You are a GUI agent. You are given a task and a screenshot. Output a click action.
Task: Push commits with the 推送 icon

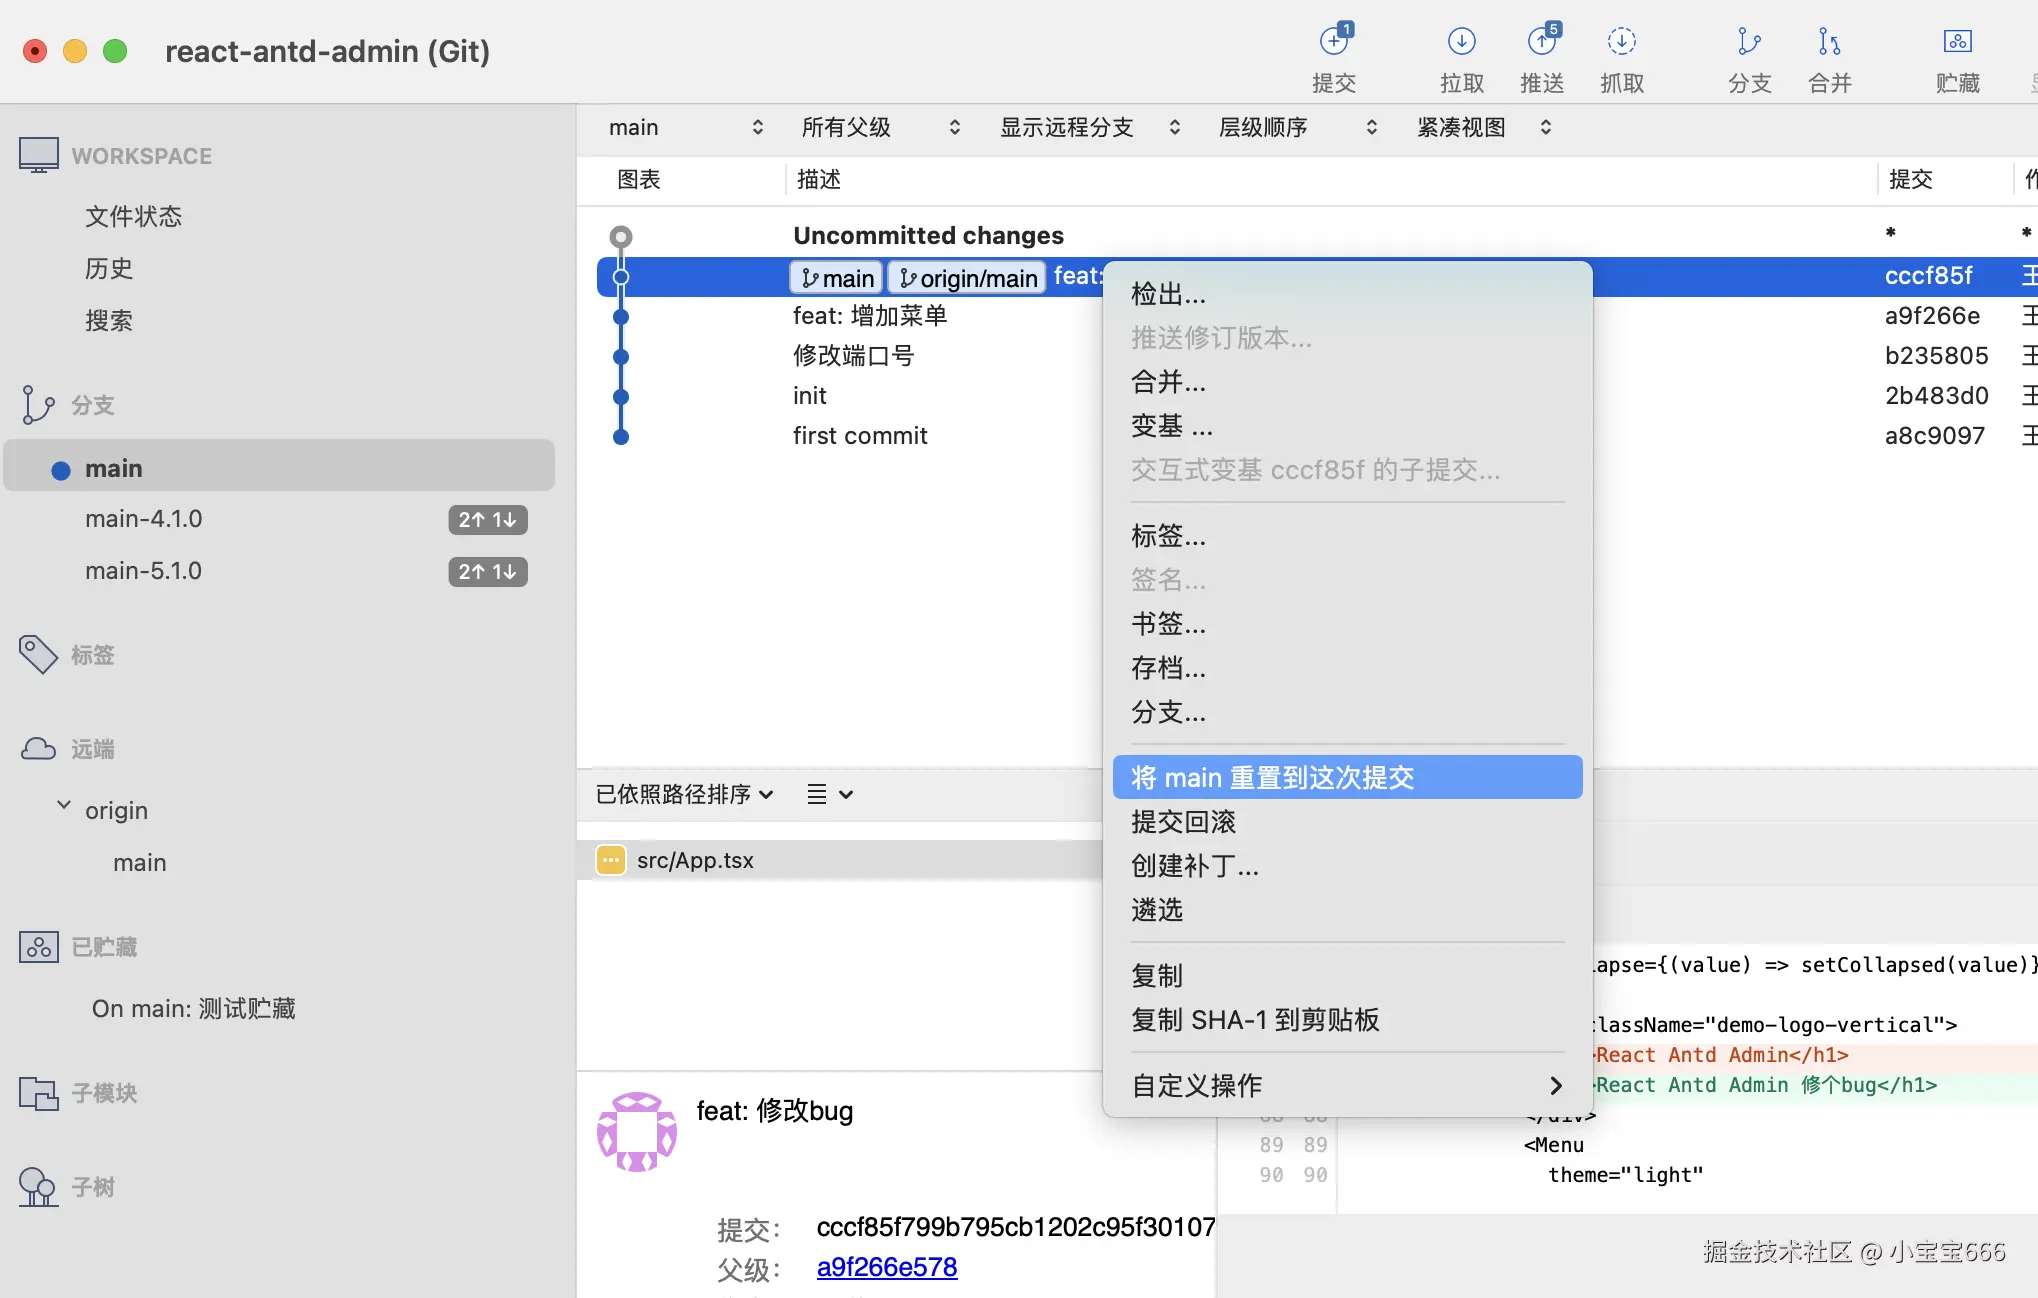(1541, 57)
